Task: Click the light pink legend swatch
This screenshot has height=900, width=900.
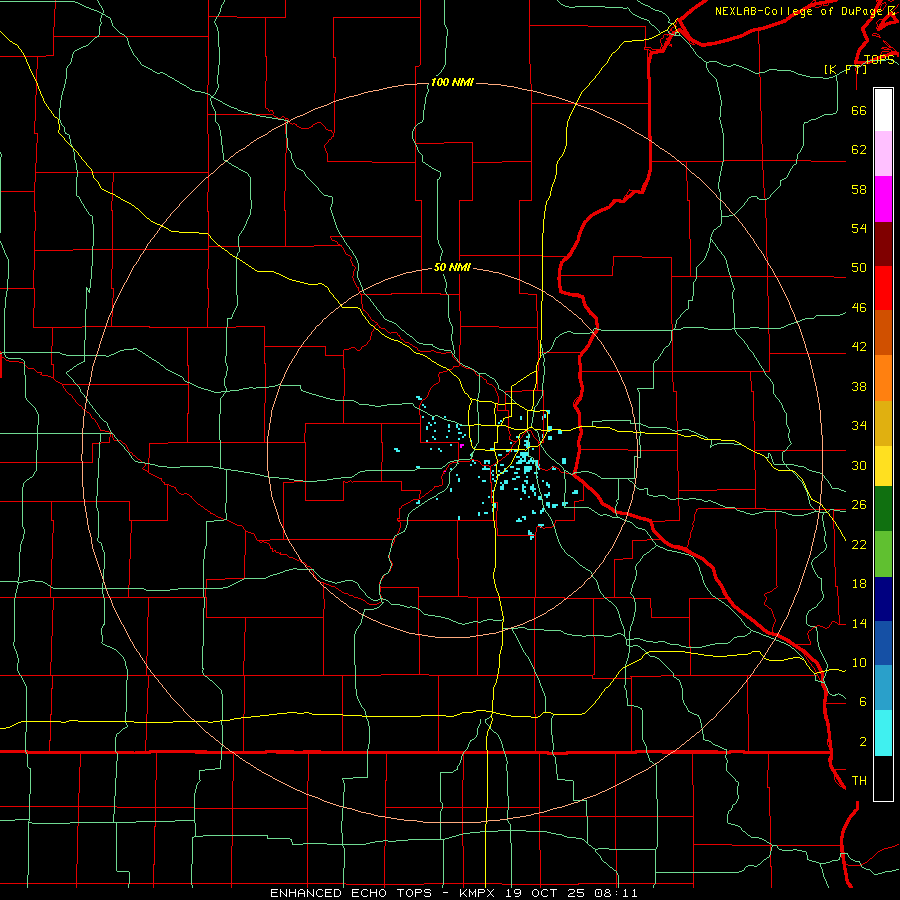Action: [x=883, y=154]
